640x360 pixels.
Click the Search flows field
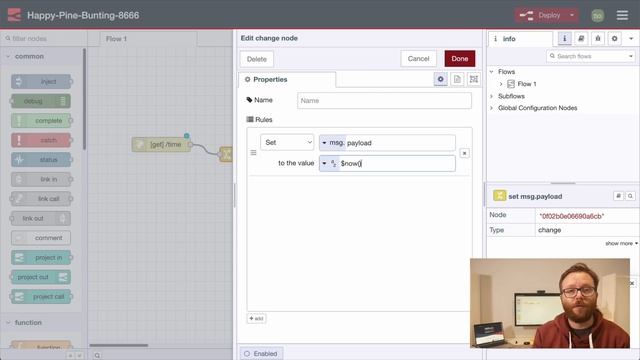tap(591, 56)
